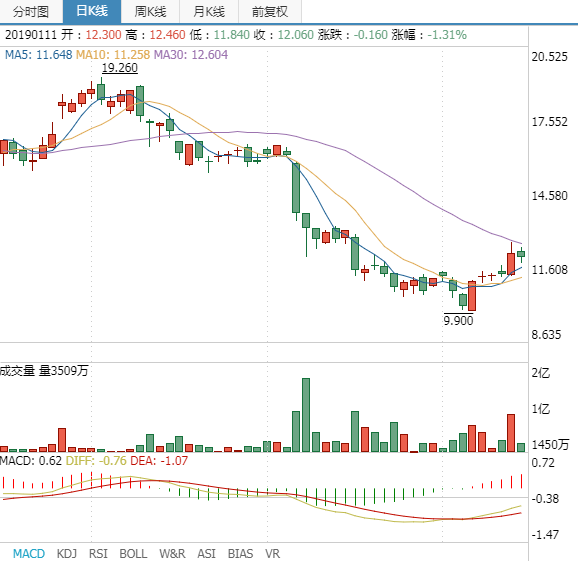Click the 前复权 tab
Viewport: 578px width, 561px height.
click(270, 11)
